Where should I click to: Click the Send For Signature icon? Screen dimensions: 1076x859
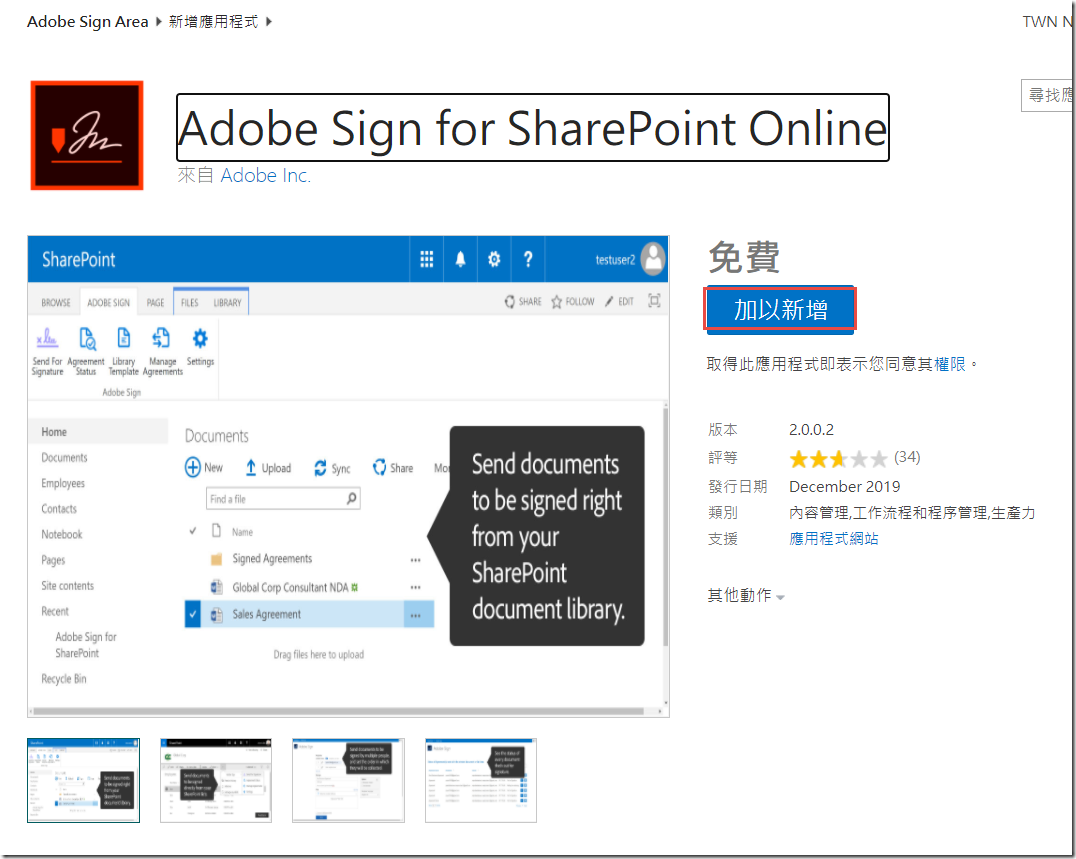(x=47, y=339)
